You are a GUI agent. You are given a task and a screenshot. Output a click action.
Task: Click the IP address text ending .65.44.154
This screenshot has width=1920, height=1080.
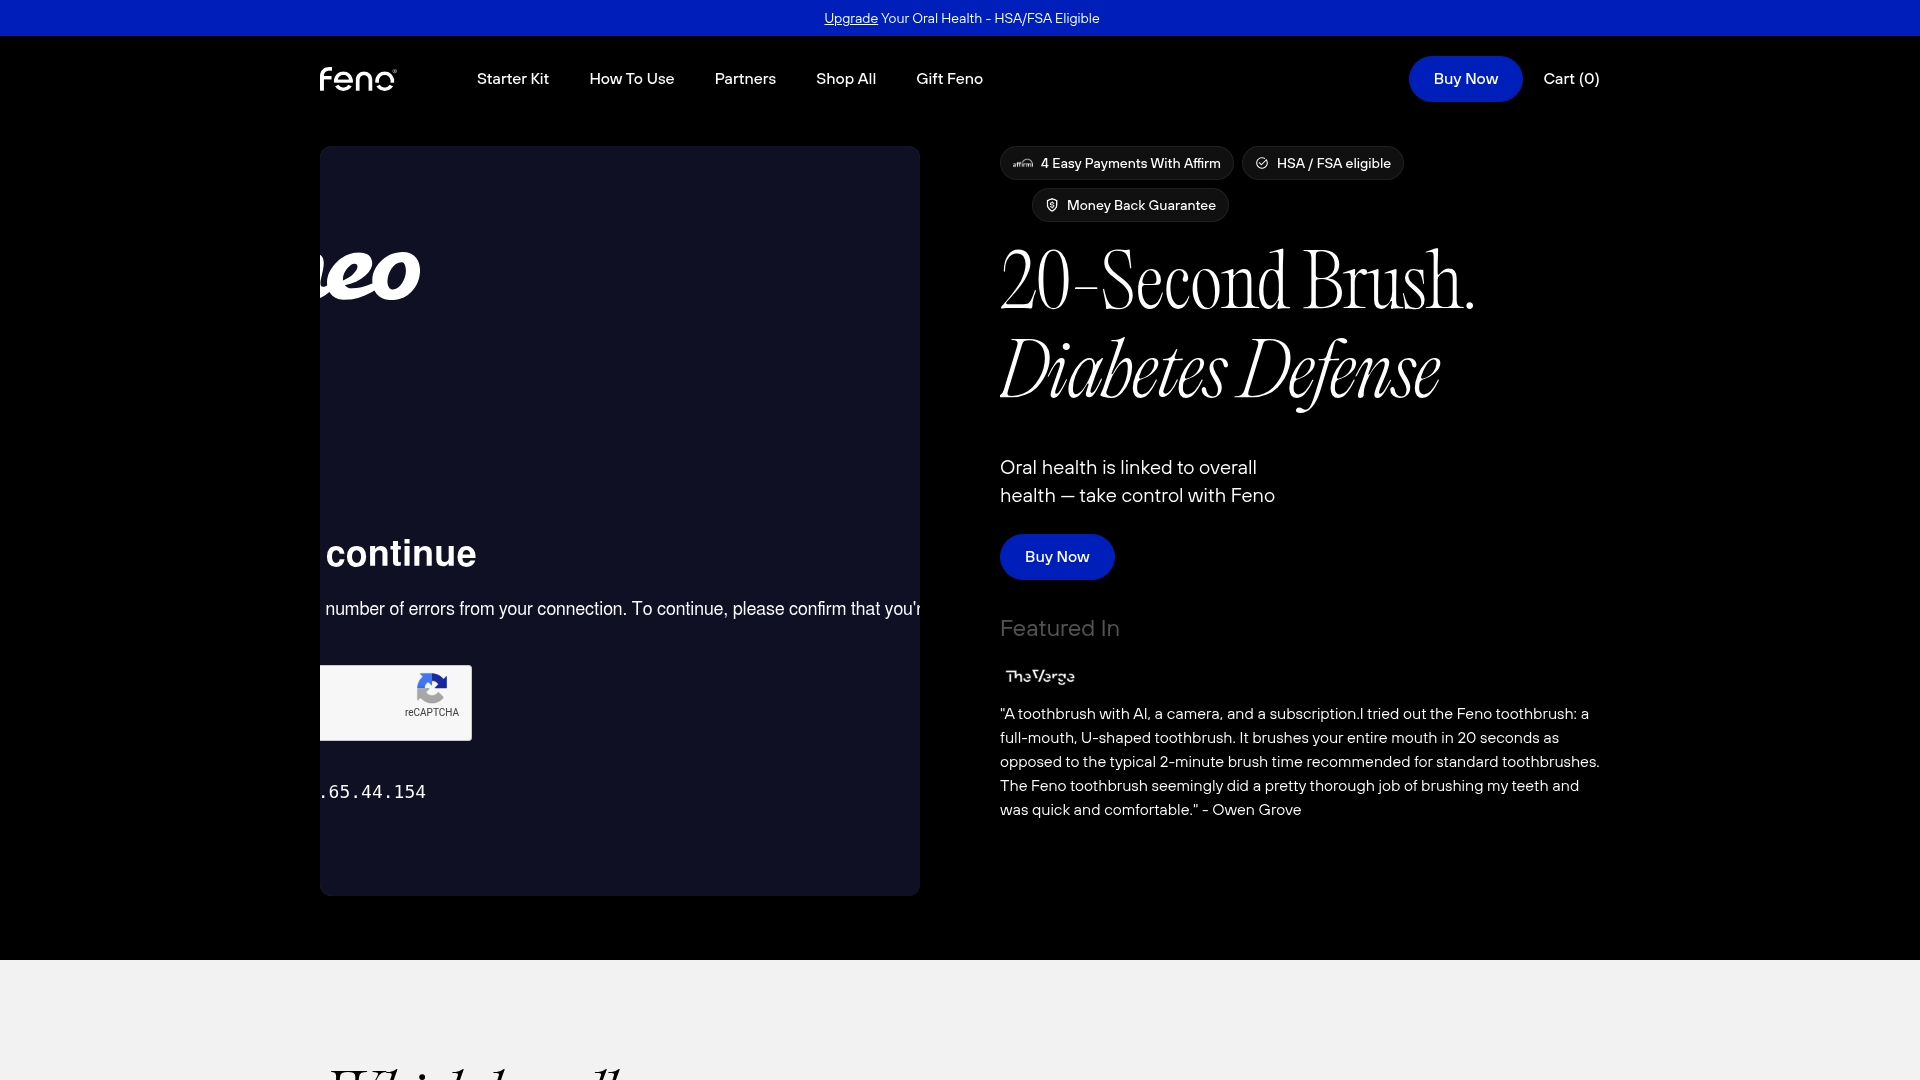[373, 792]
